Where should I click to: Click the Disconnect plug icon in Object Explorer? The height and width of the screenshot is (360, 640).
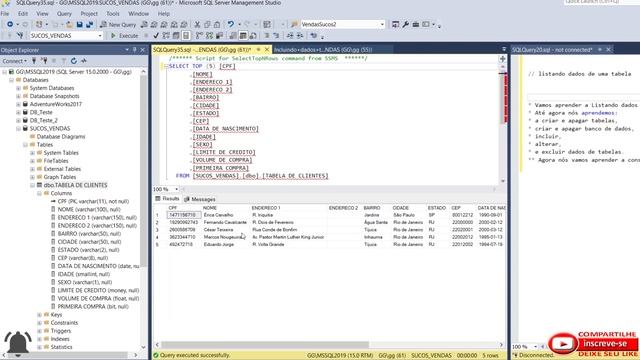tap(44, 61)
